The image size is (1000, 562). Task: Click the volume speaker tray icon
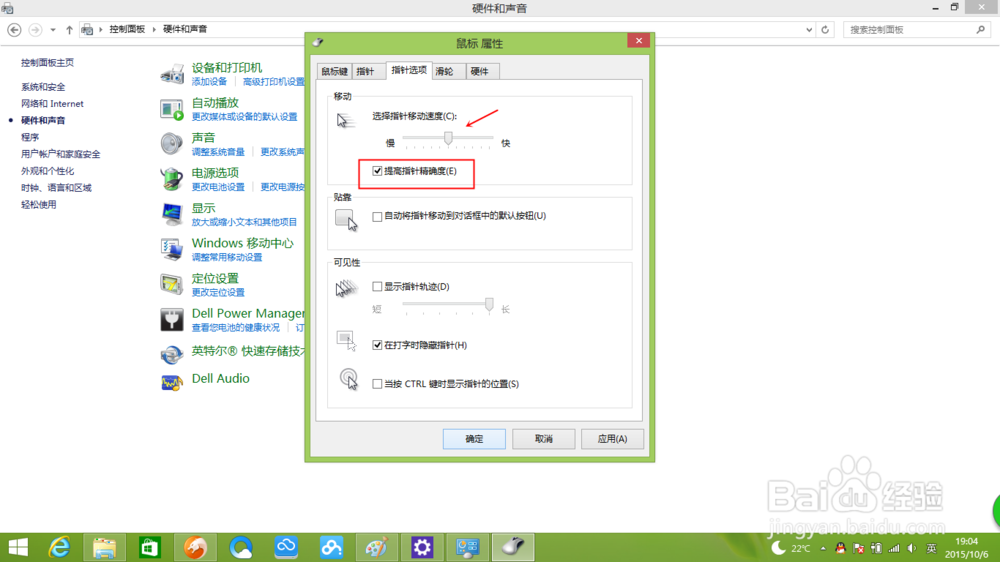[912, 548]
